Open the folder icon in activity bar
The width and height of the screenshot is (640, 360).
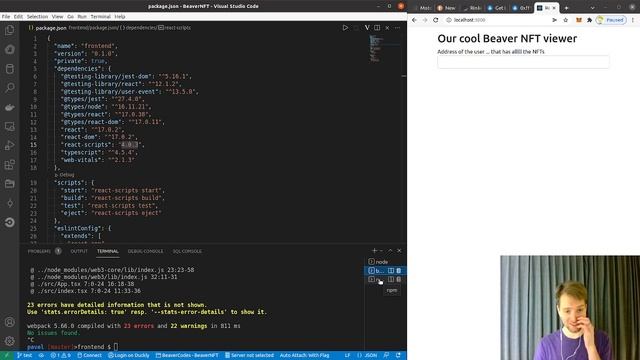pos(9,184)
